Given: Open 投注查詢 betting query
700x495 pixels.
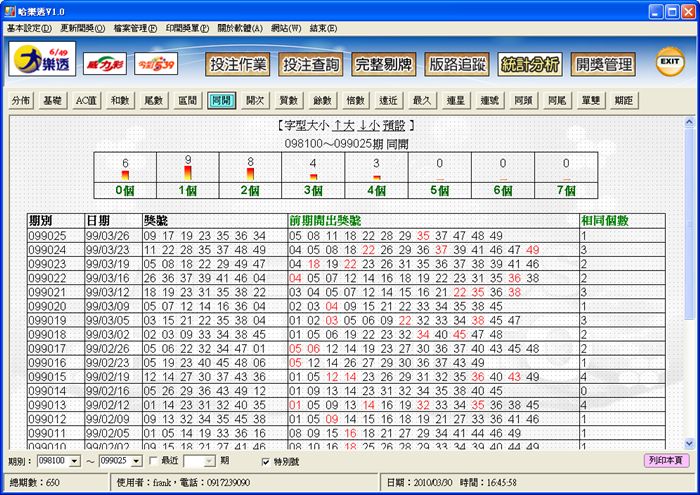Looking at the screenshot, I should point(311,64).
